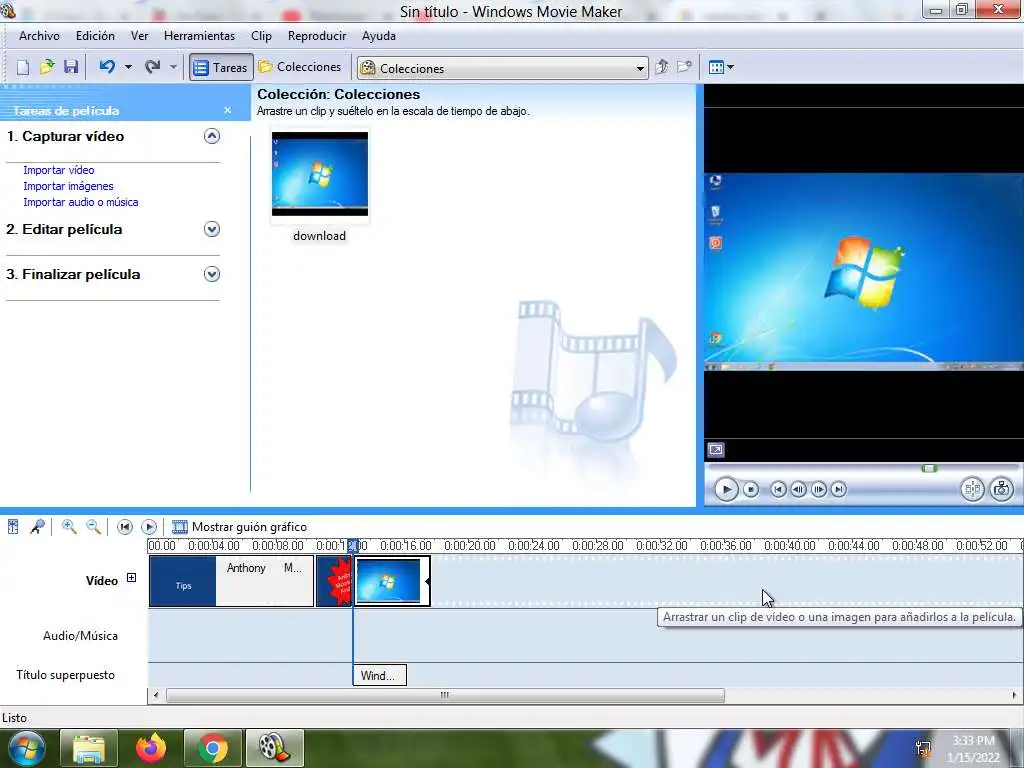The height and width of the screenshot is (768, 1024).
Task: Click the timeline scroll right arrow
Action: pos(1014,696)
